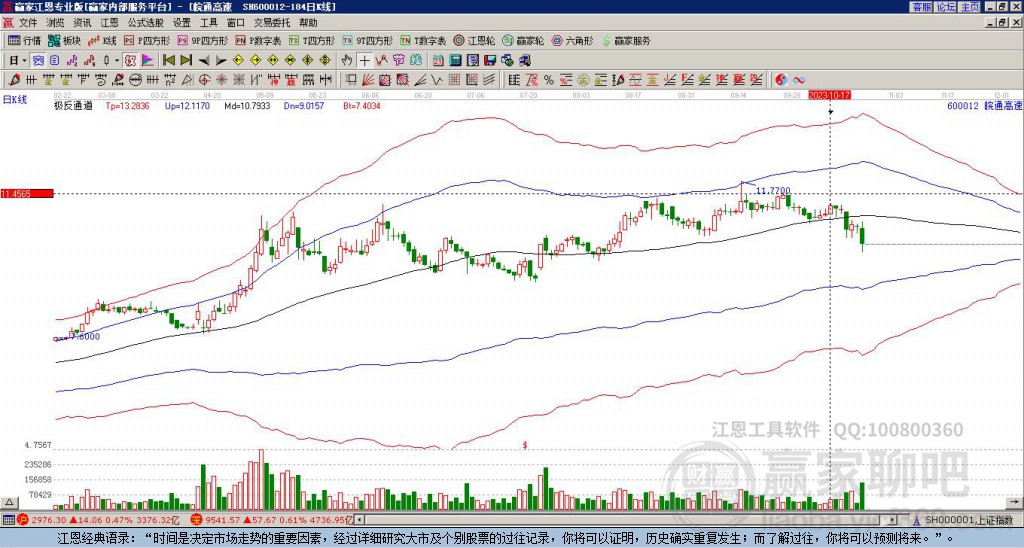Open the 浏览 menu
Viewport: 1024px width, 548px height.
point(56,23)
